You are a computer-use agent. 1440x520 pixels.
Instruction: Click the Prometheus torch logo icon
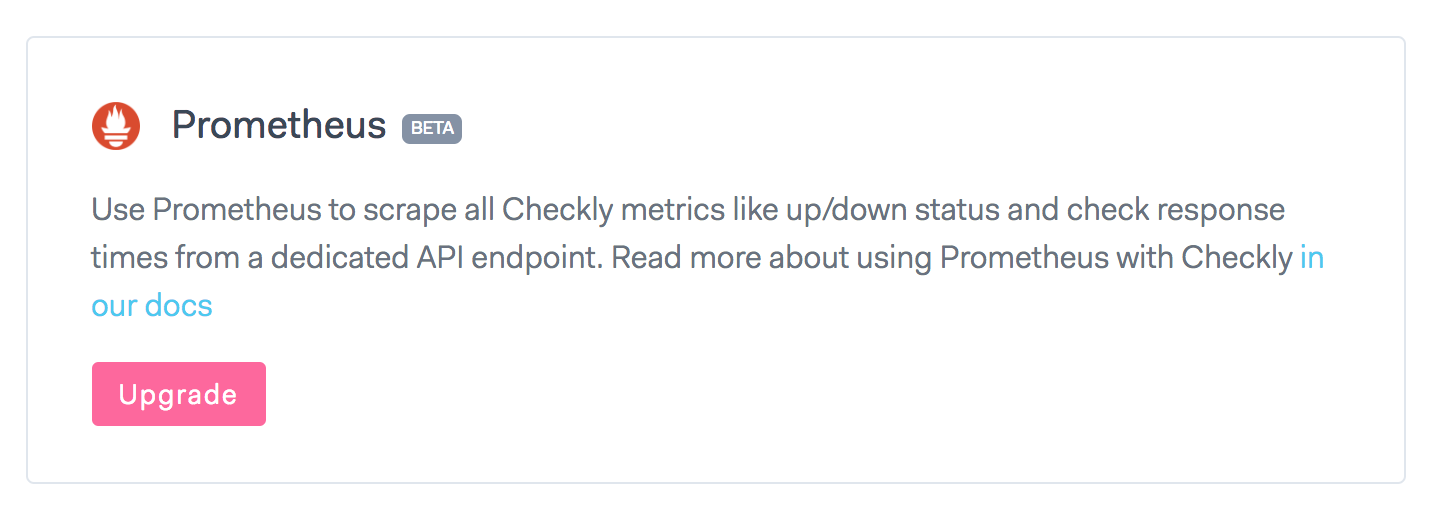116,127
